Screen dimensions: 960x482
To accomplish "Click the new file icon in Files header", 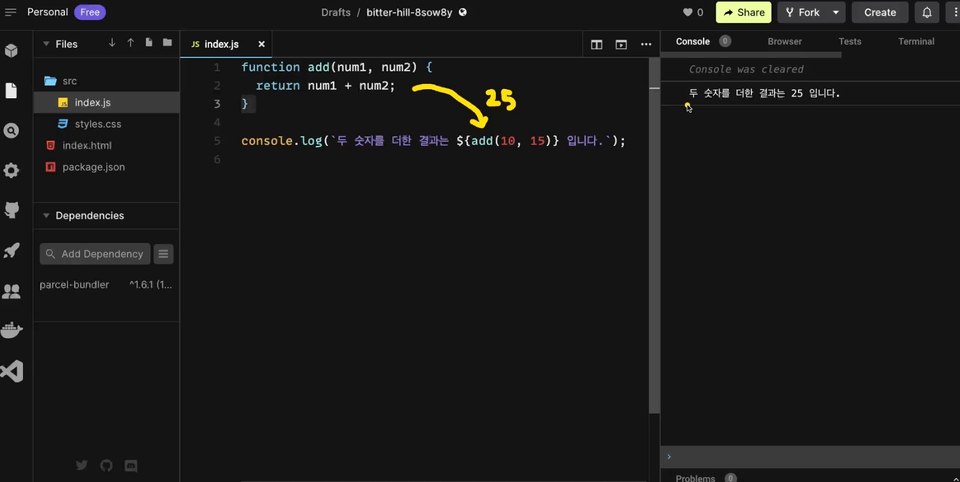I will point(149,43).
